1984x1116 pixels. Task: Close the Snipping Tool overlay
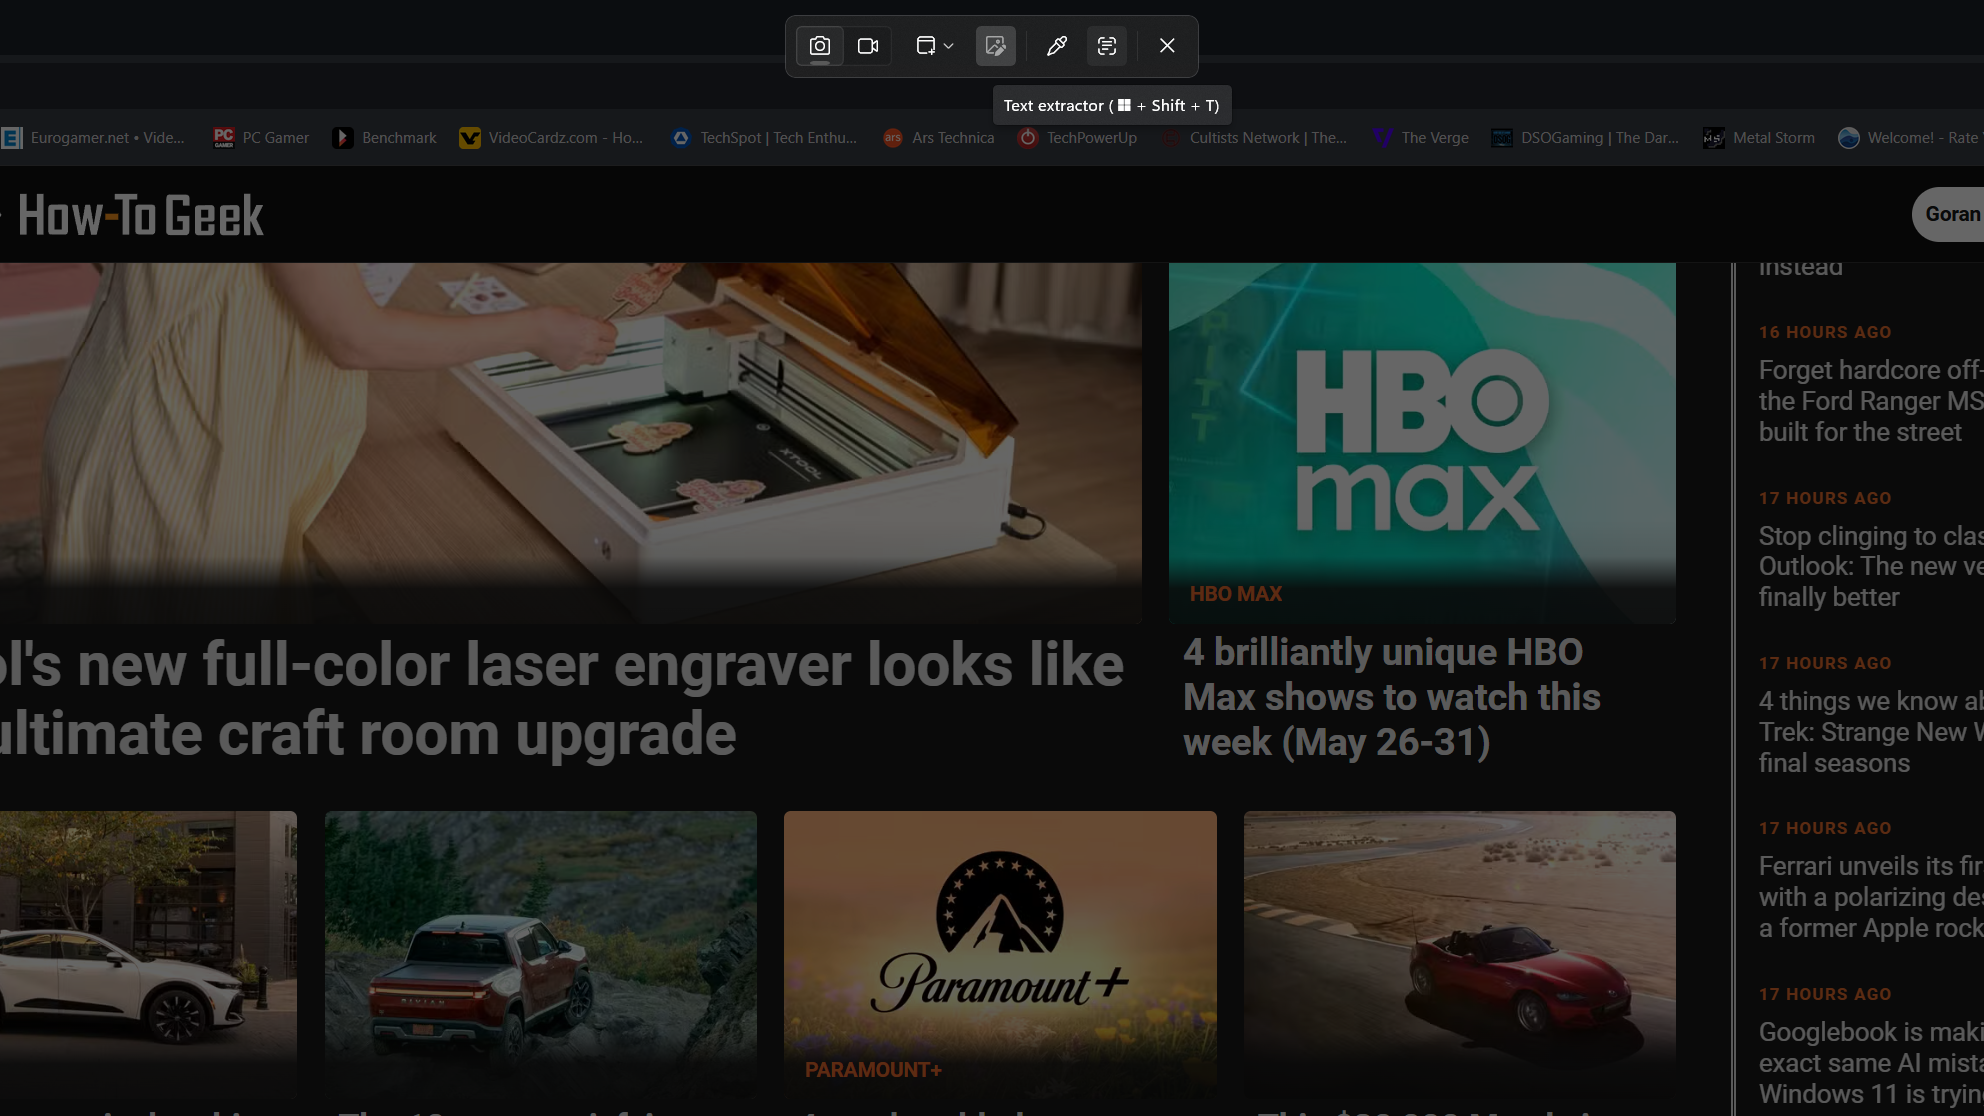point(1167,46)
